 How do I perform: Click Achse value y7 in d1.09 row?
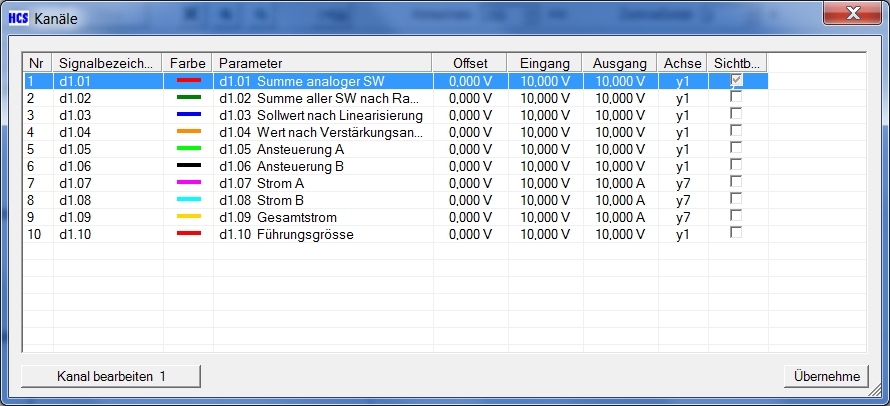click(x=683, y=217)
